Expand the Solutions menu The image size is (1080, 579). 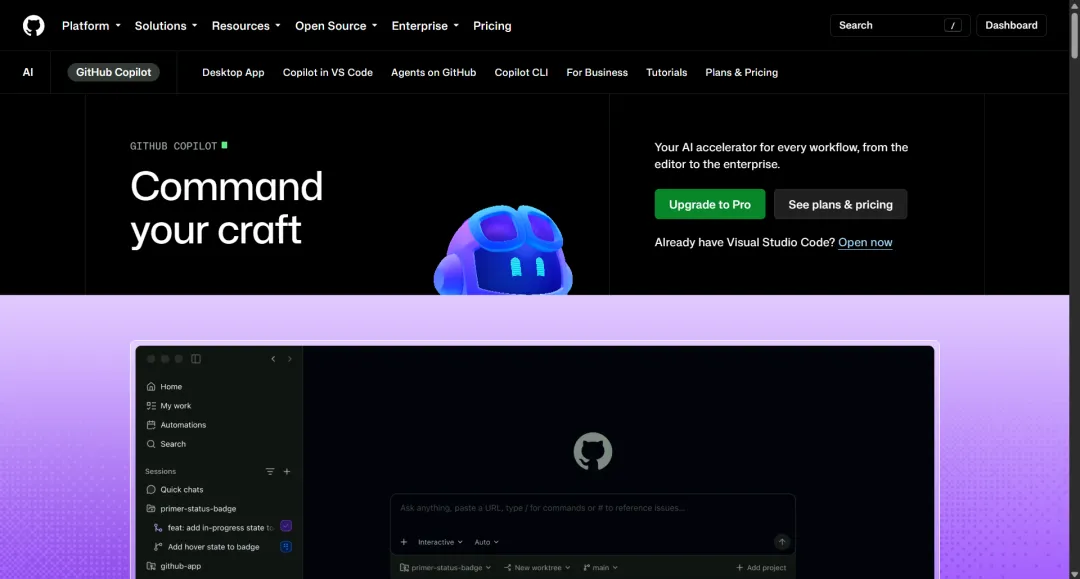coord(165,25)
